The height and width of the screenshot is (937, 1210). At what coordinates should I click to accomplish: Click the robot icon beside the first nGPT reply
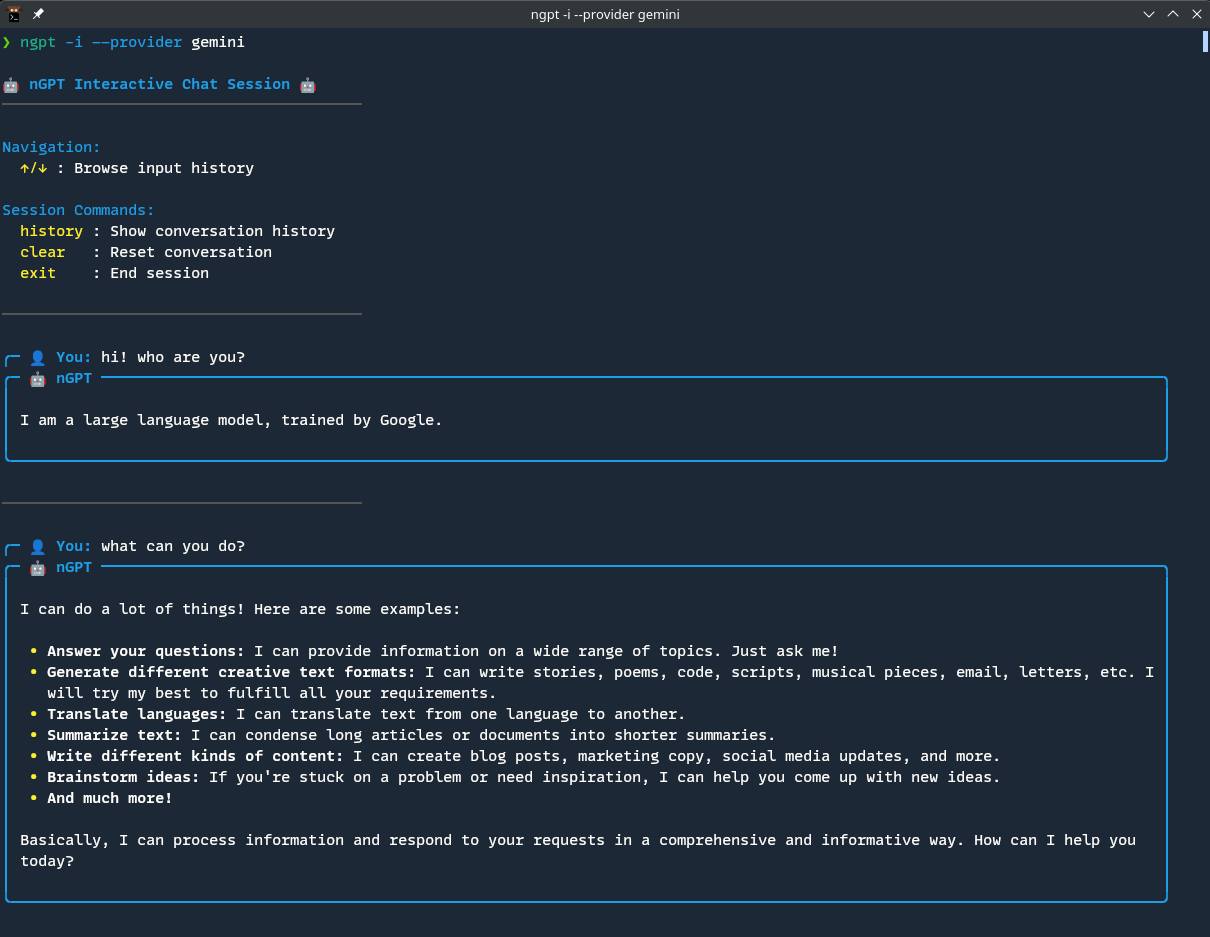point(37,379)
